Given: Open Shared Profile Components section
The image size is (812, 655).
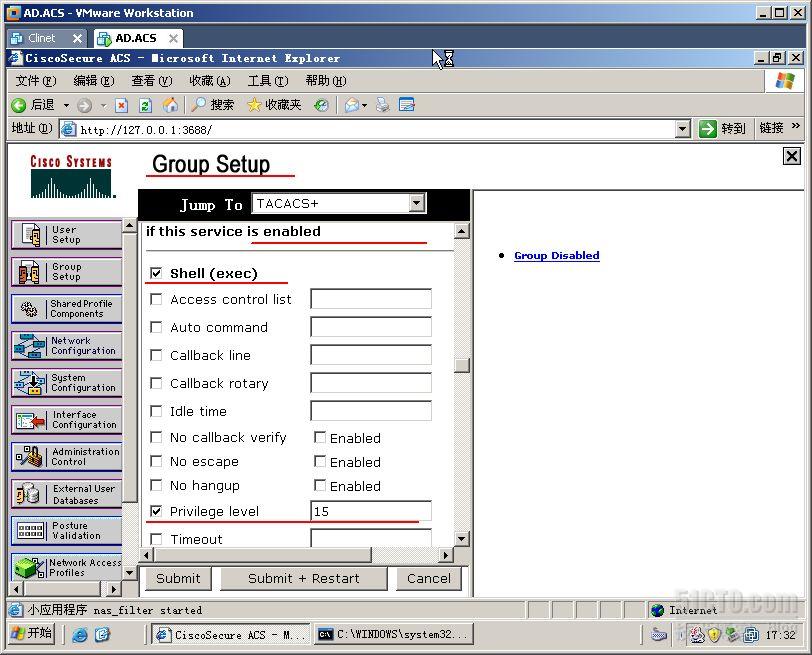Looking at the screenshot, I should coord(66,309).
